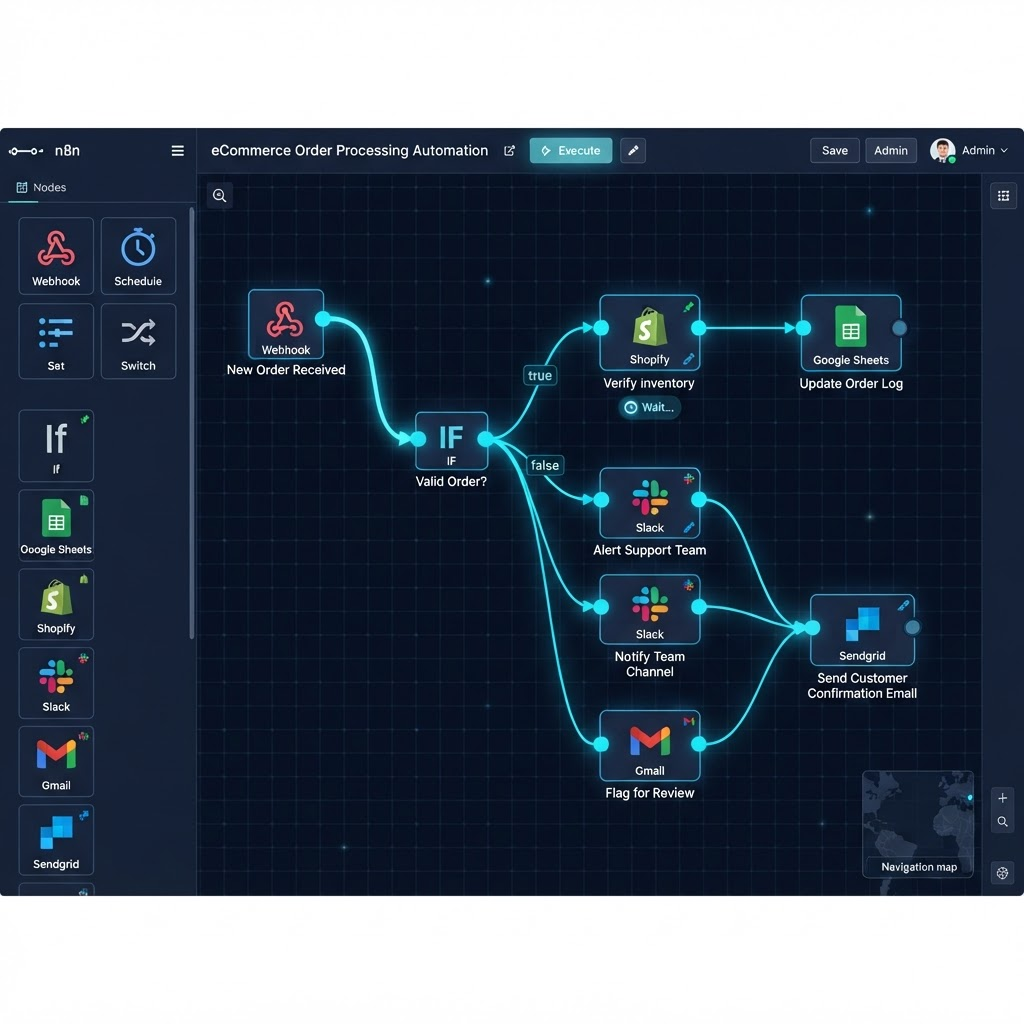Click the Admin button next to Save

coord(891,151)
